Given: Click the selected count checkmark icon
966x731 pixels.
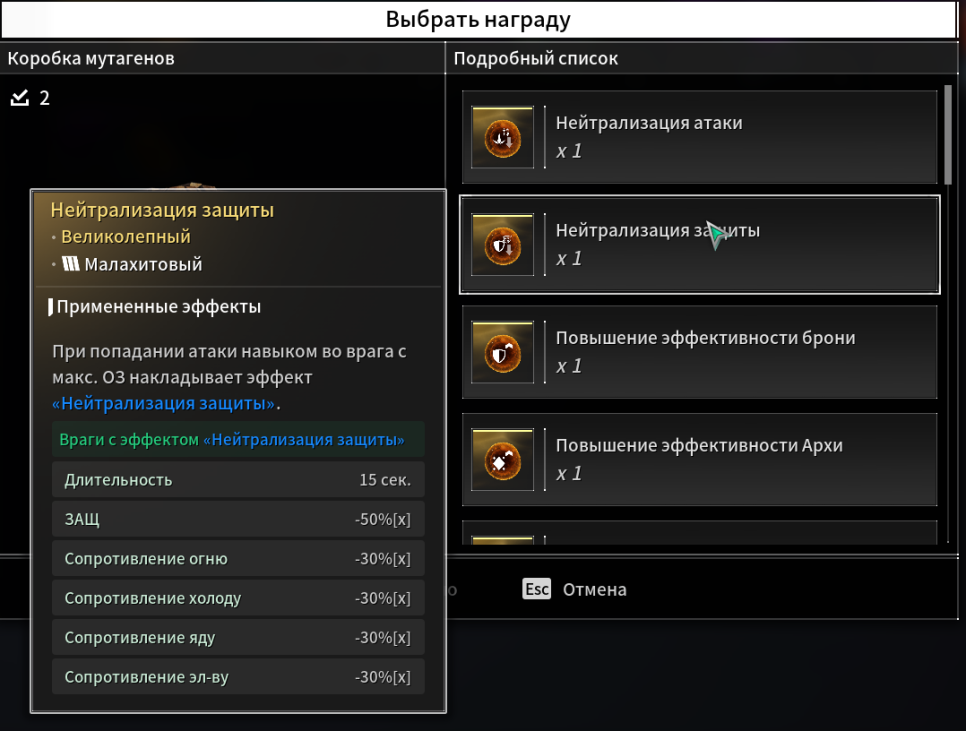Looking at the screenshot, I should pos(20,98).
